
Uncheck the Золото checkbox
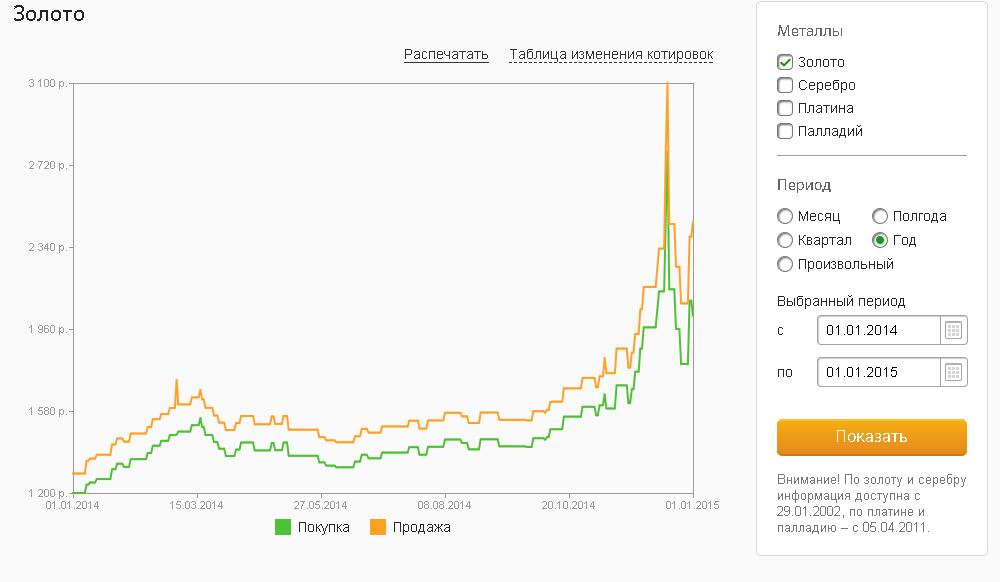tap(785, 62)
